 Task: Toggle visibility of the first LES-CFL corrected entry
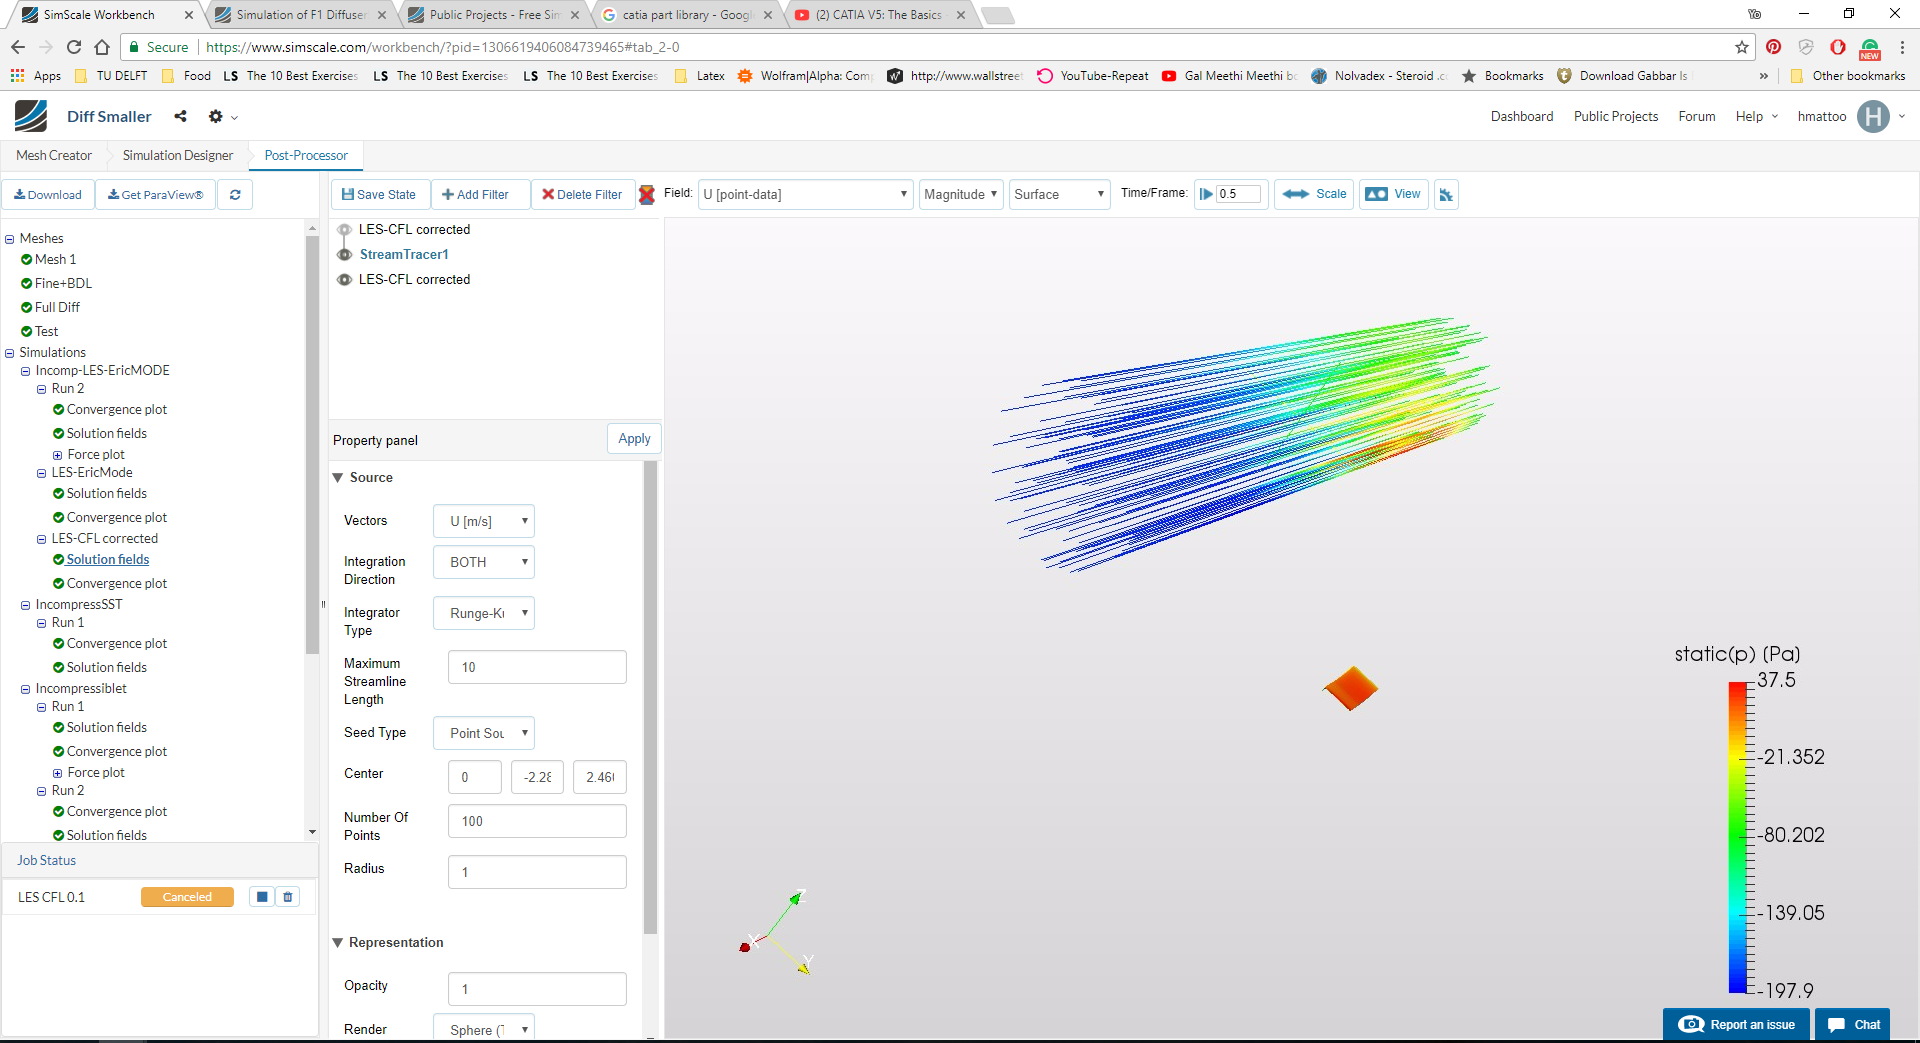(344, 230)
